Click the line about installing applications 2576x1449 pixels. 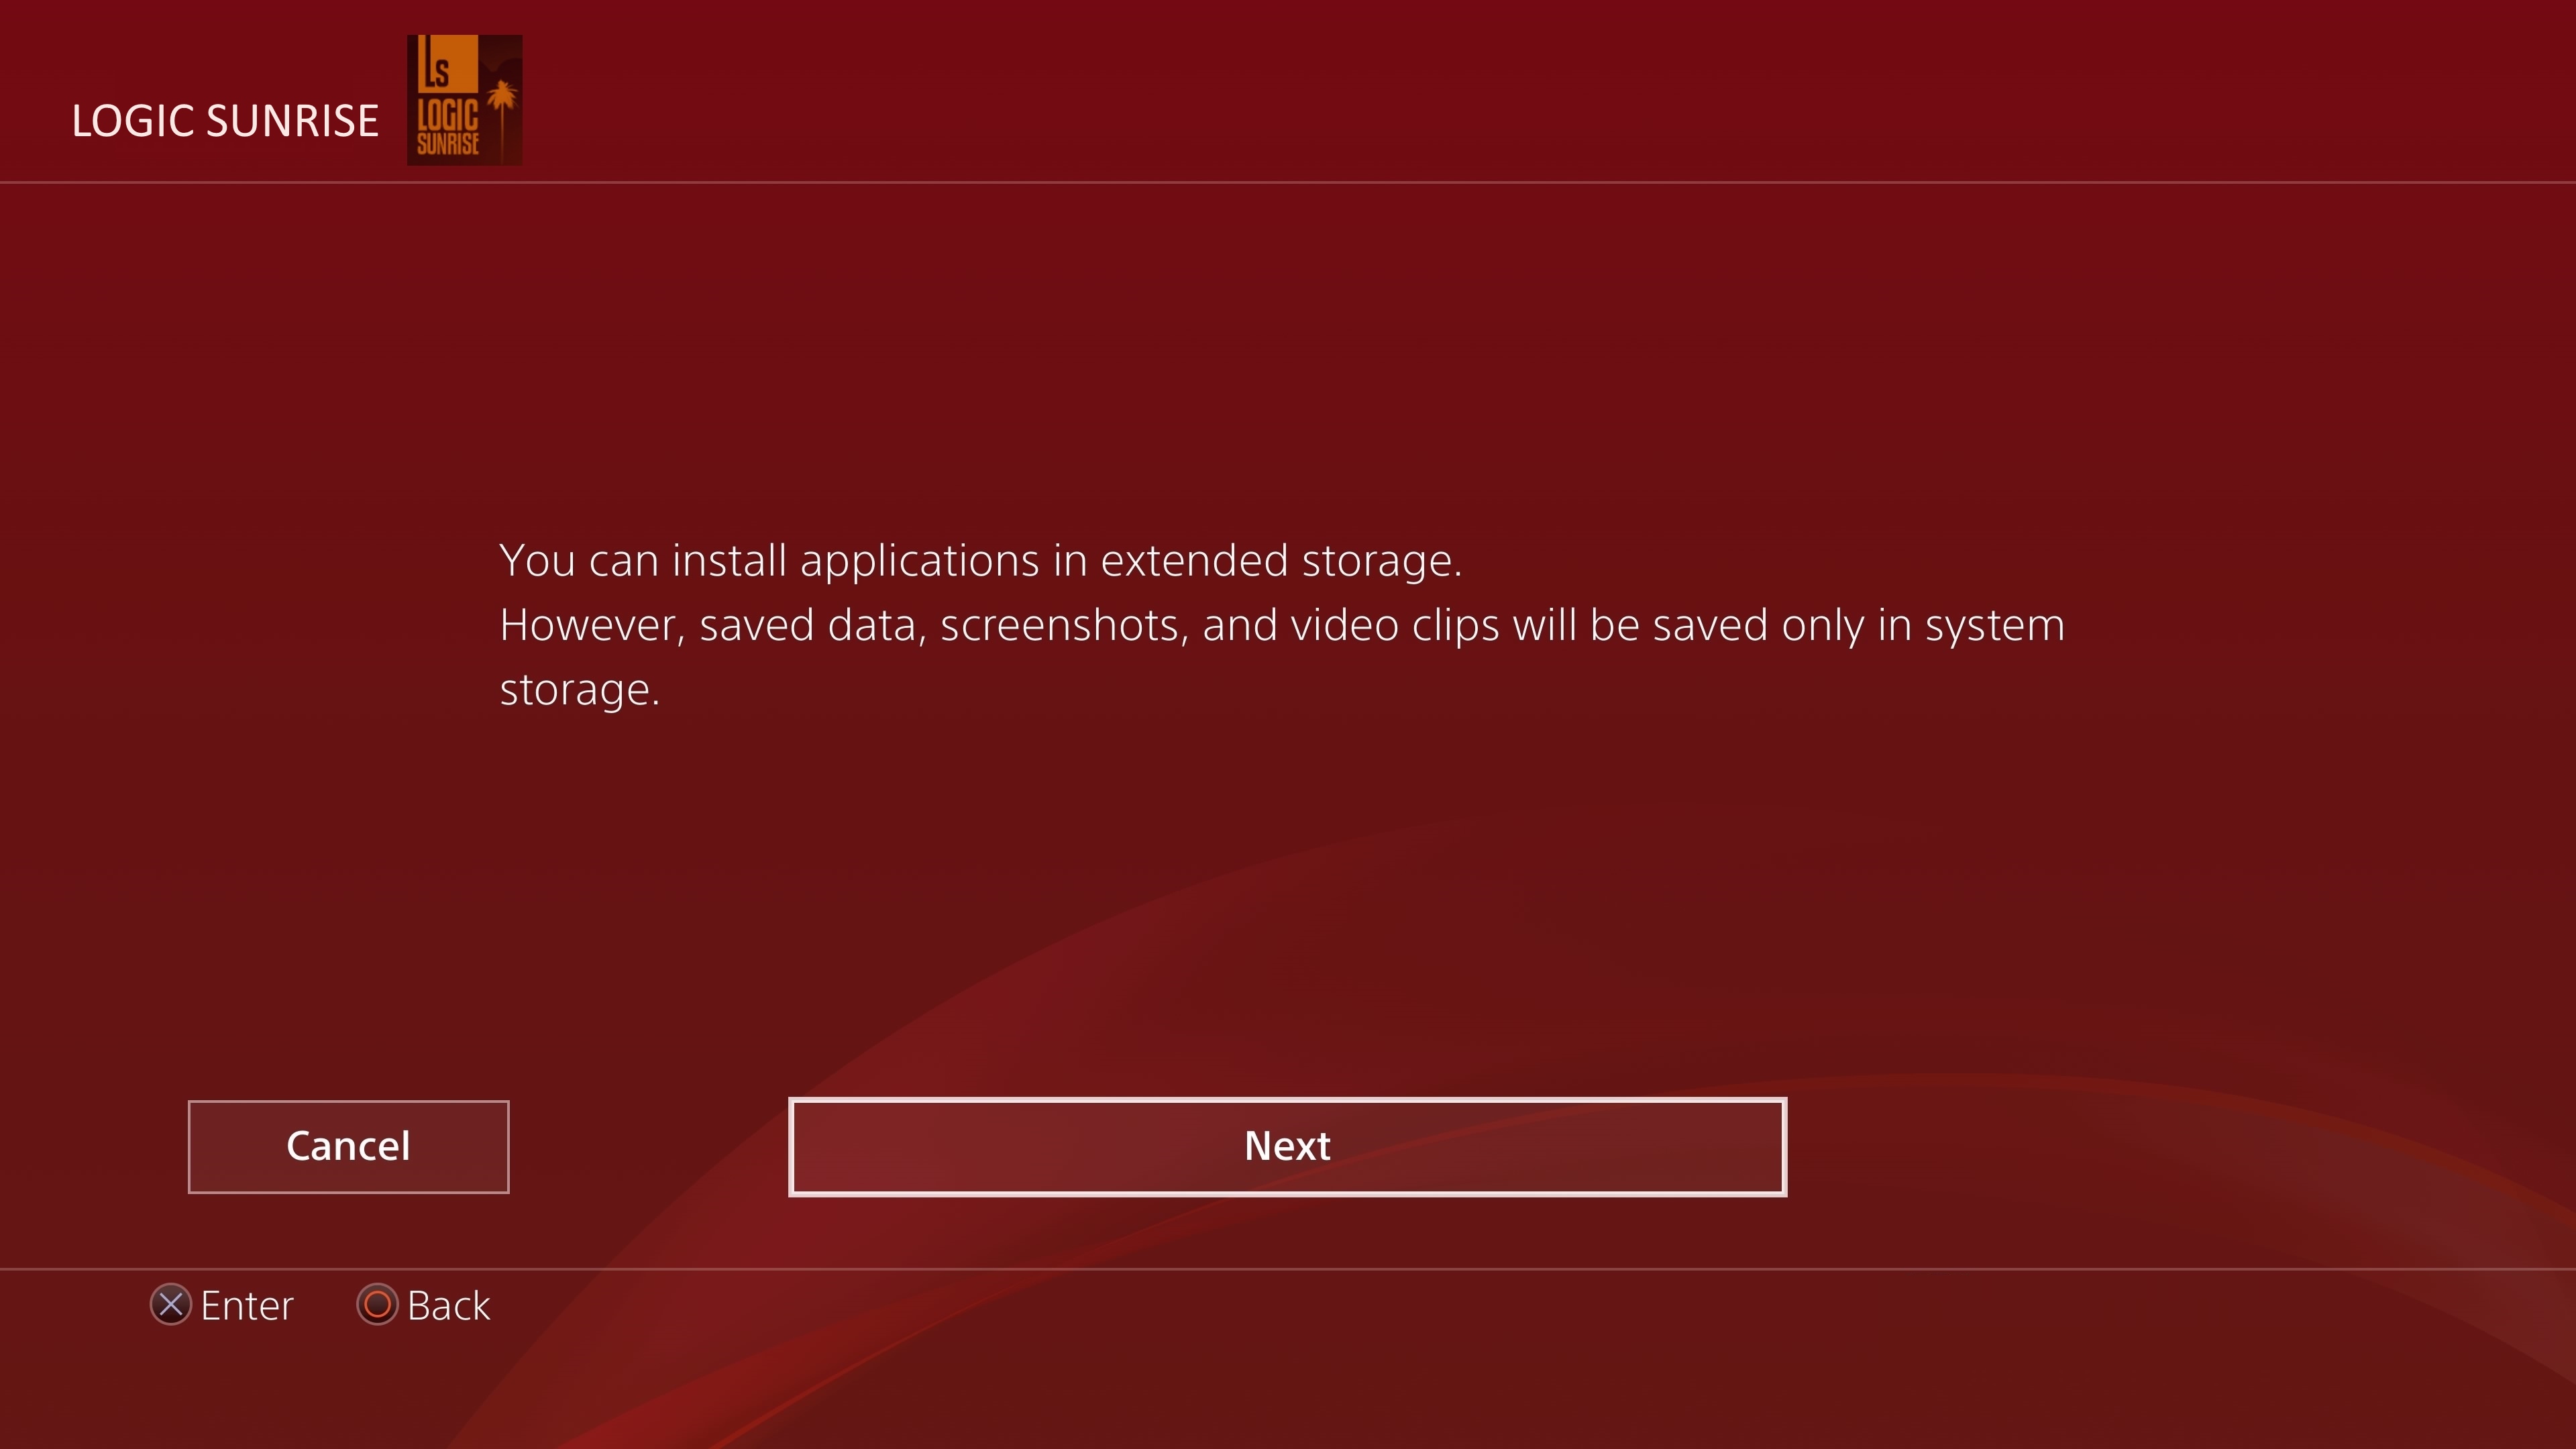point(981,561)
